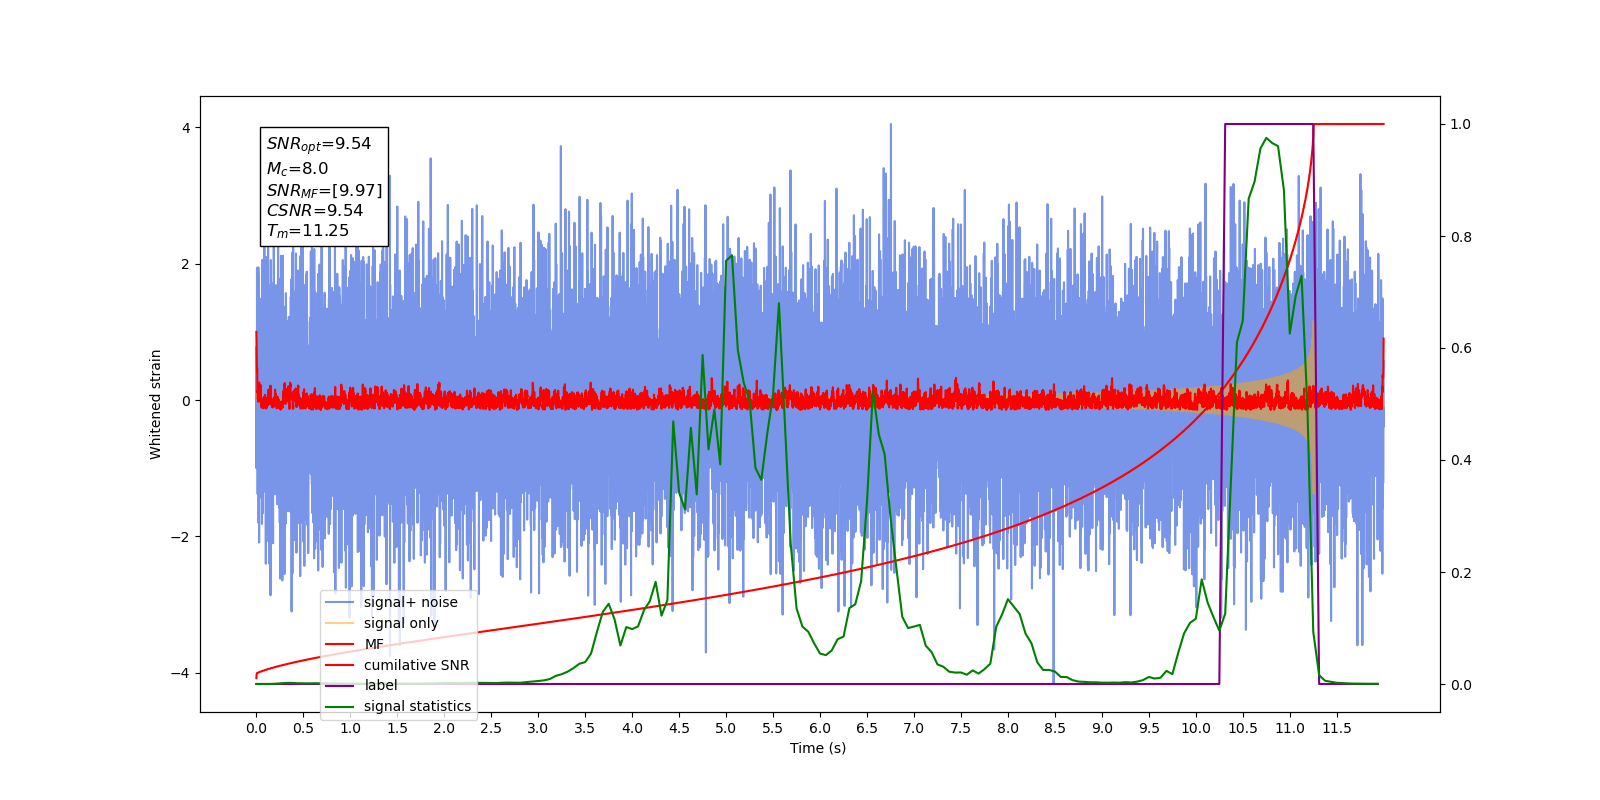Click the x-axis tick label 0.5

[303, 728]
